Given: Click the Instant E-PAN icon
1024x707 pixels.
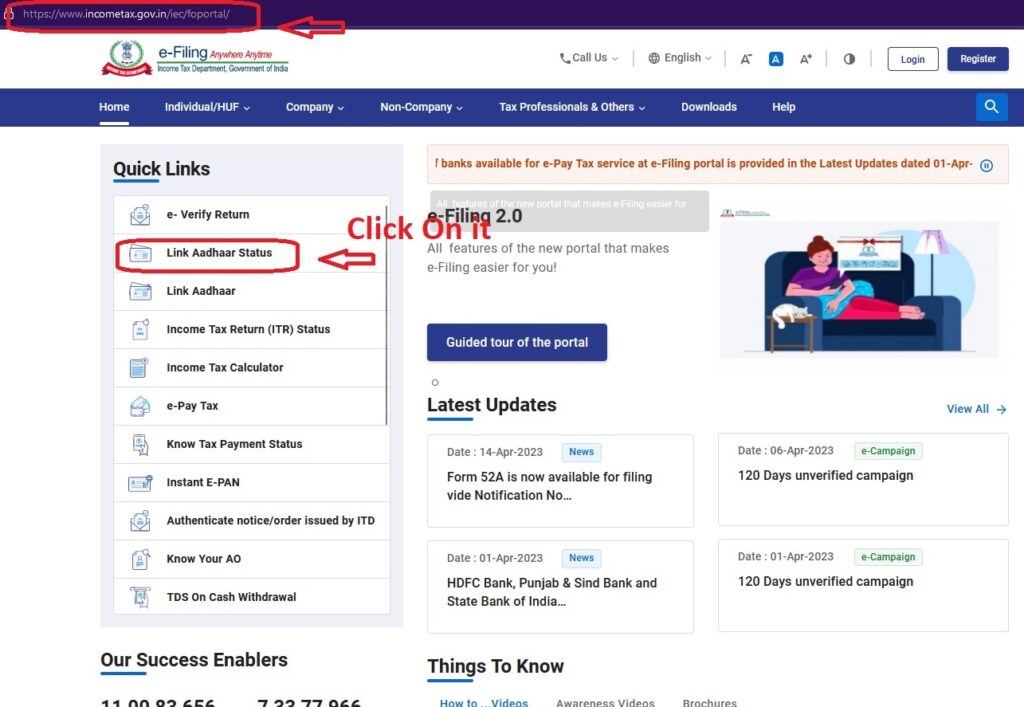Looking at the screenshot, I should click(x=140, y=483).
